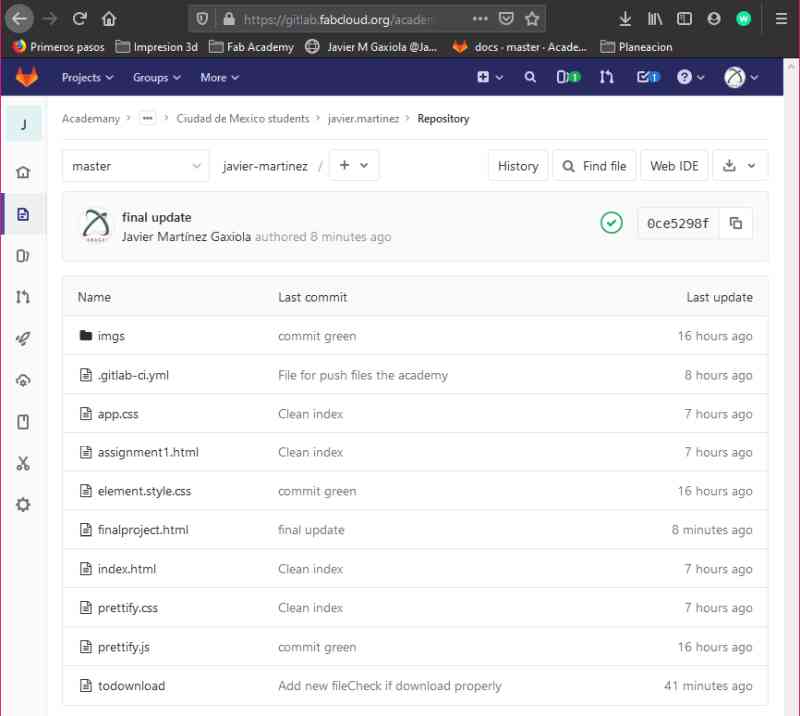Viewport: 800px width, 716px height.
Task: Open the element.style.css file
Action: point(144,491)
